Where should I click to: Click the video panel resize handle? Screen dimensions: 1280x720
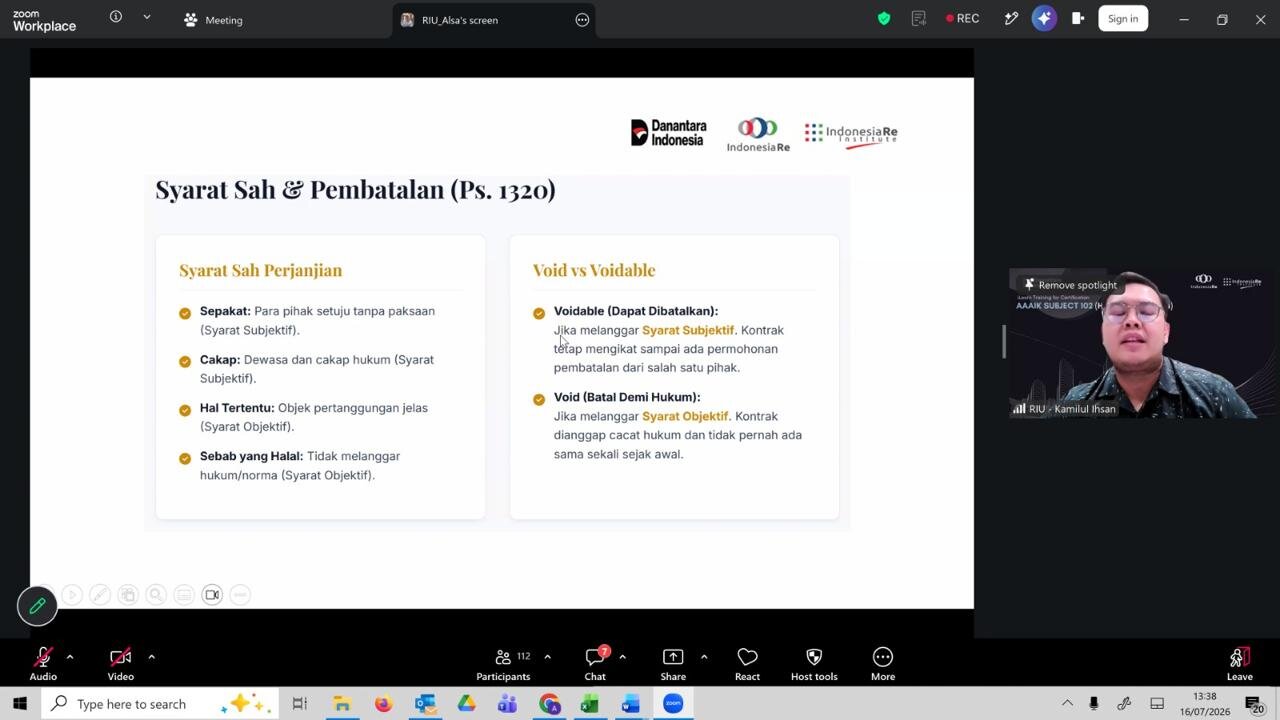coord(1003,341)
